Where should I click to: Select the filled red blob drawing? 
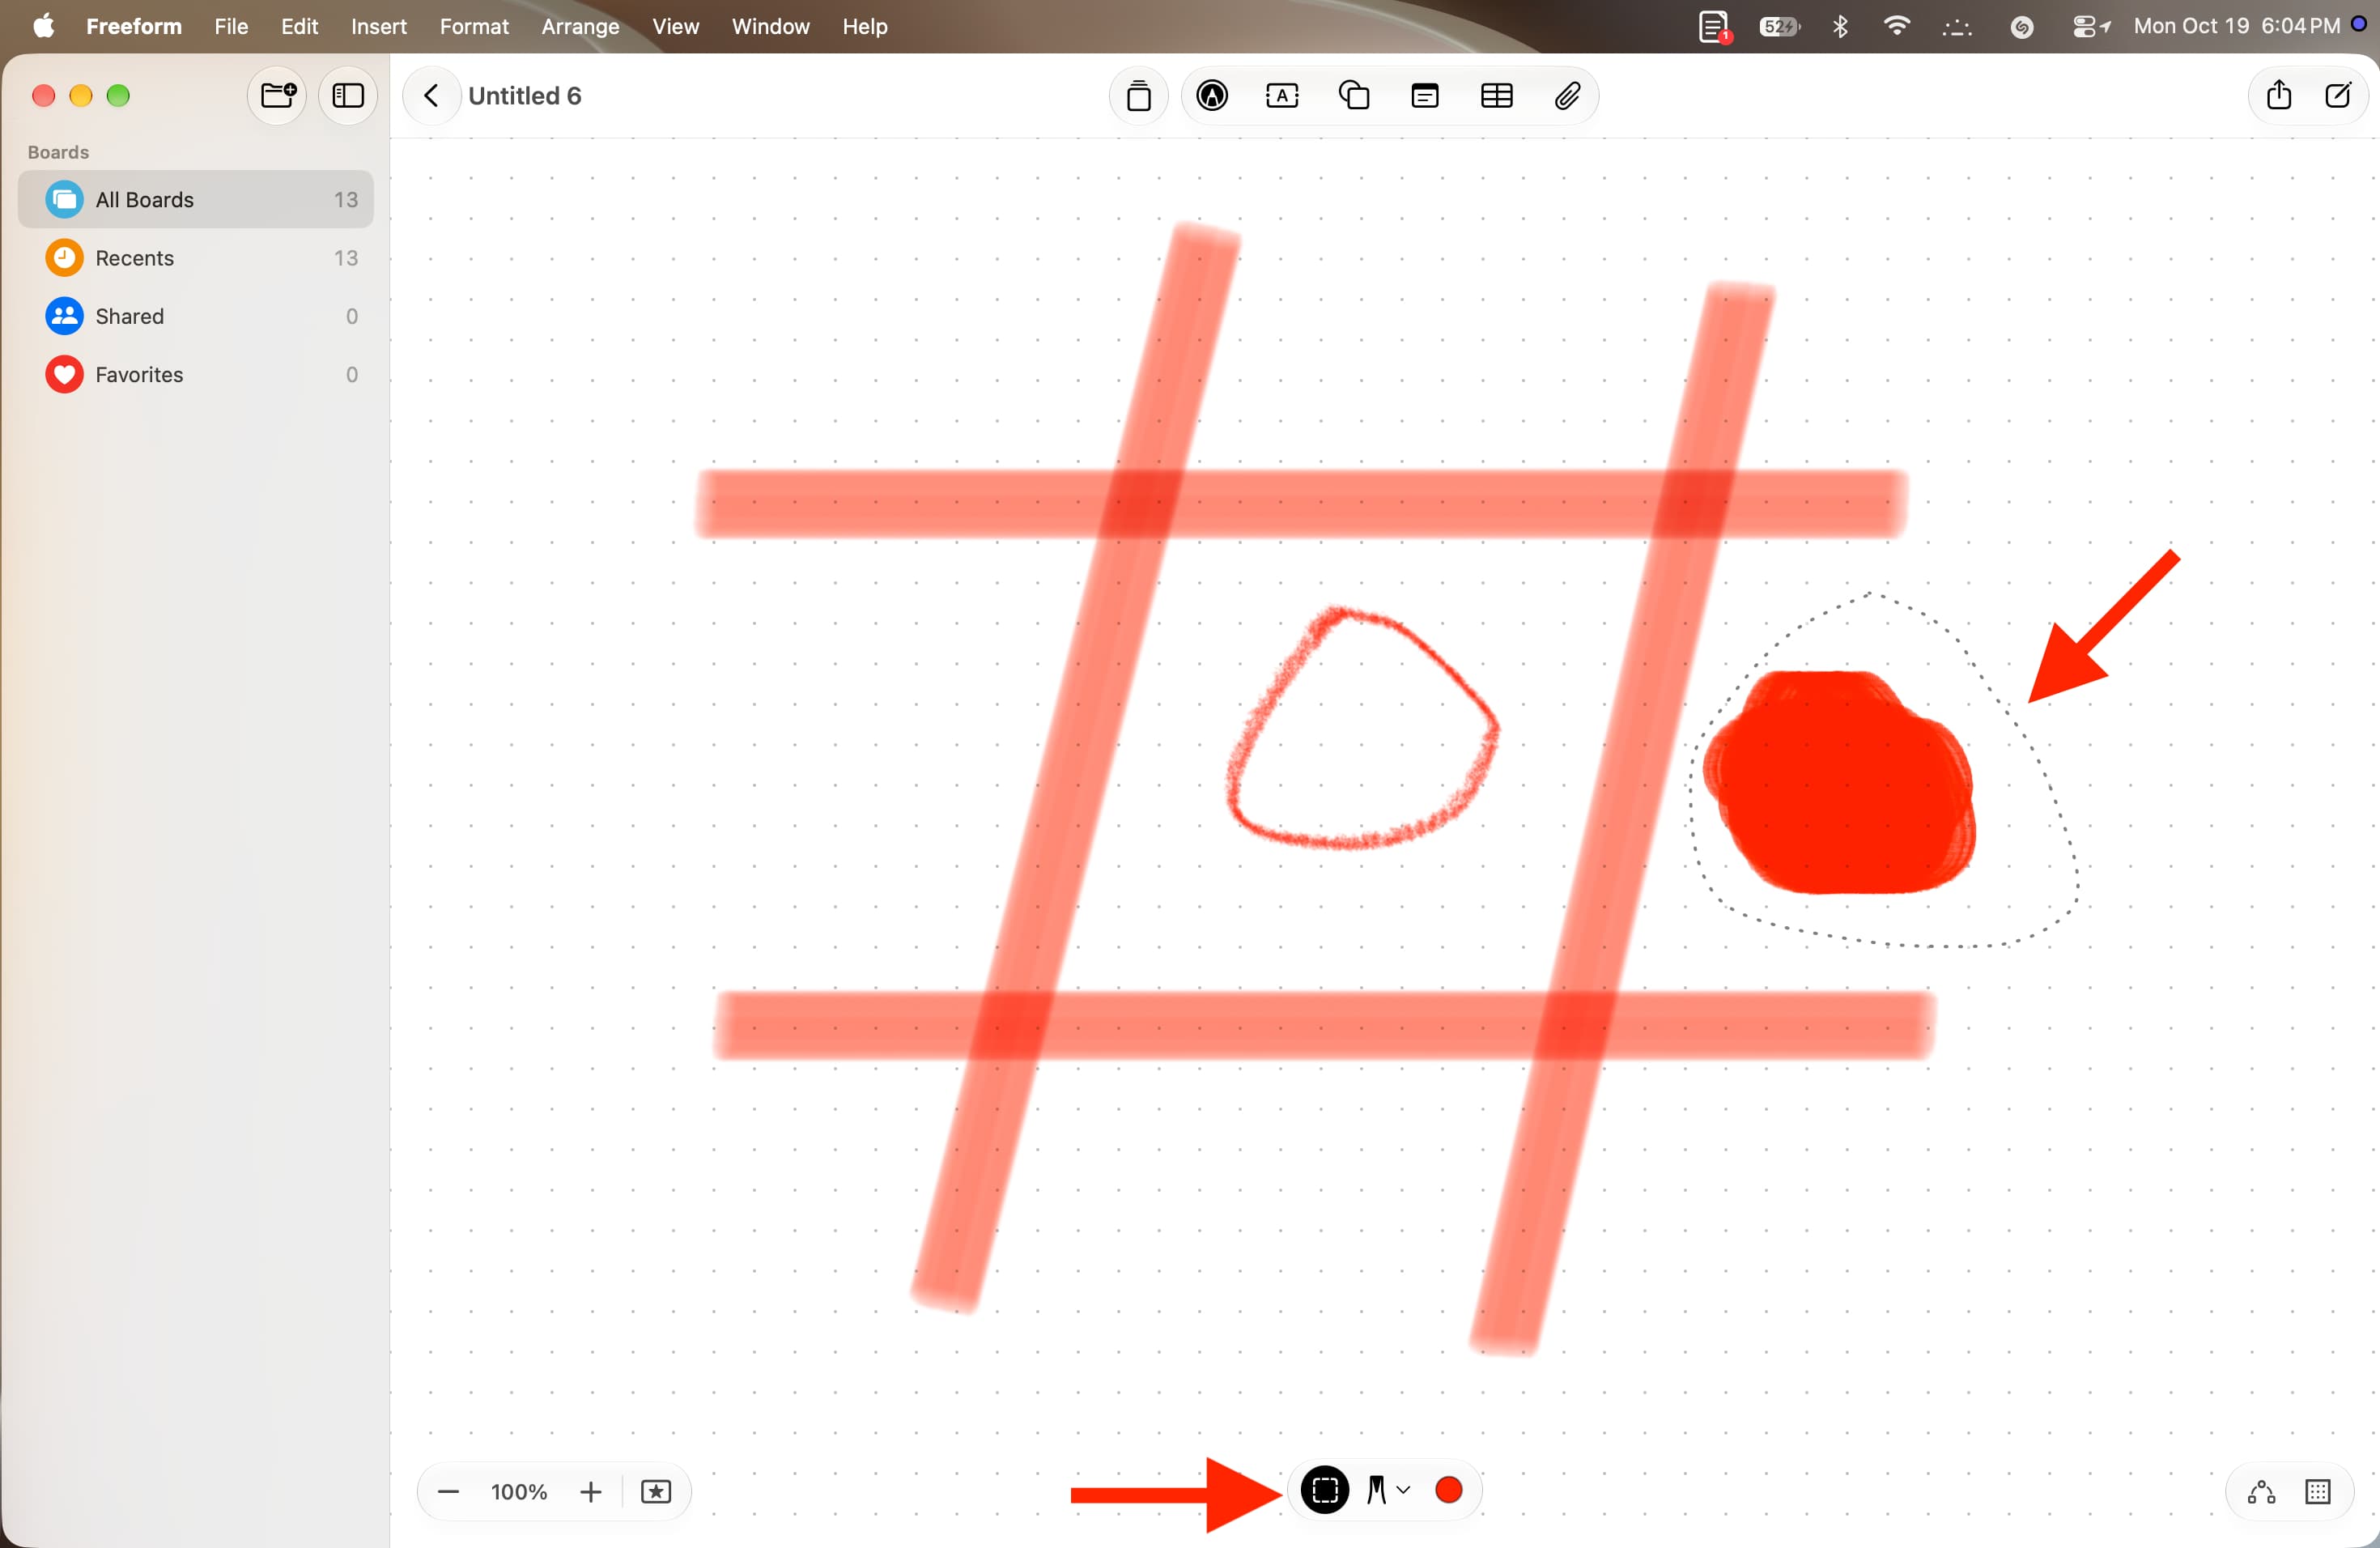pyautogui.click(x=1840, y=783)
